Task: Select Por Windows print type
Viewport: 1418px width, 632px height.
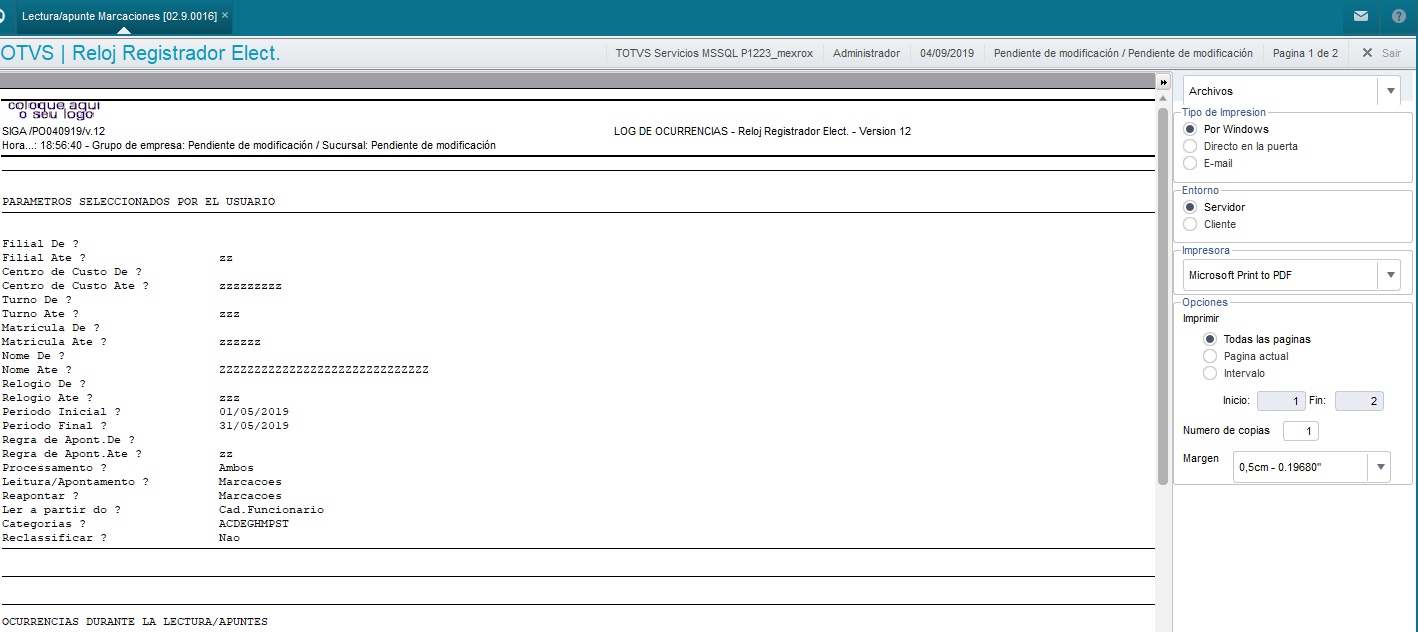Action: point(1190,129)
